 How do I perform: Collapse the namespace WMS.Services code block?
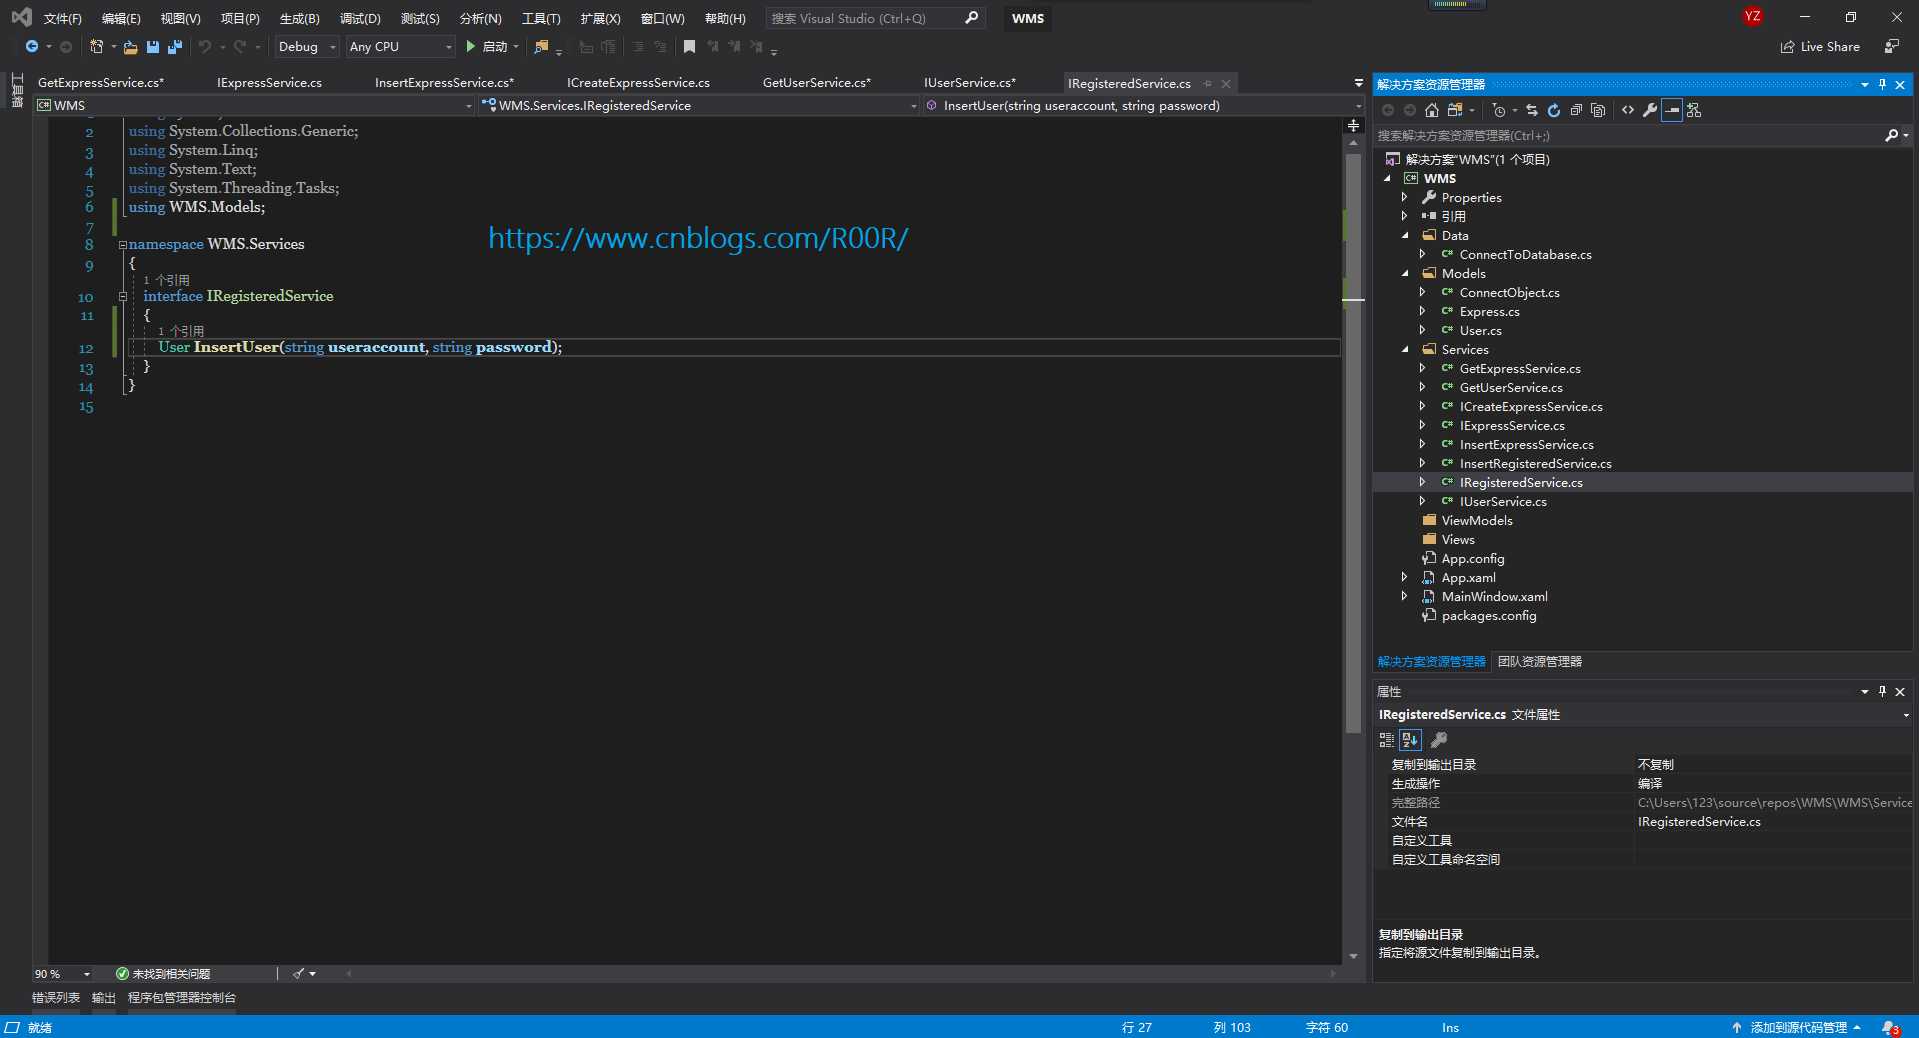pos(123,245)
